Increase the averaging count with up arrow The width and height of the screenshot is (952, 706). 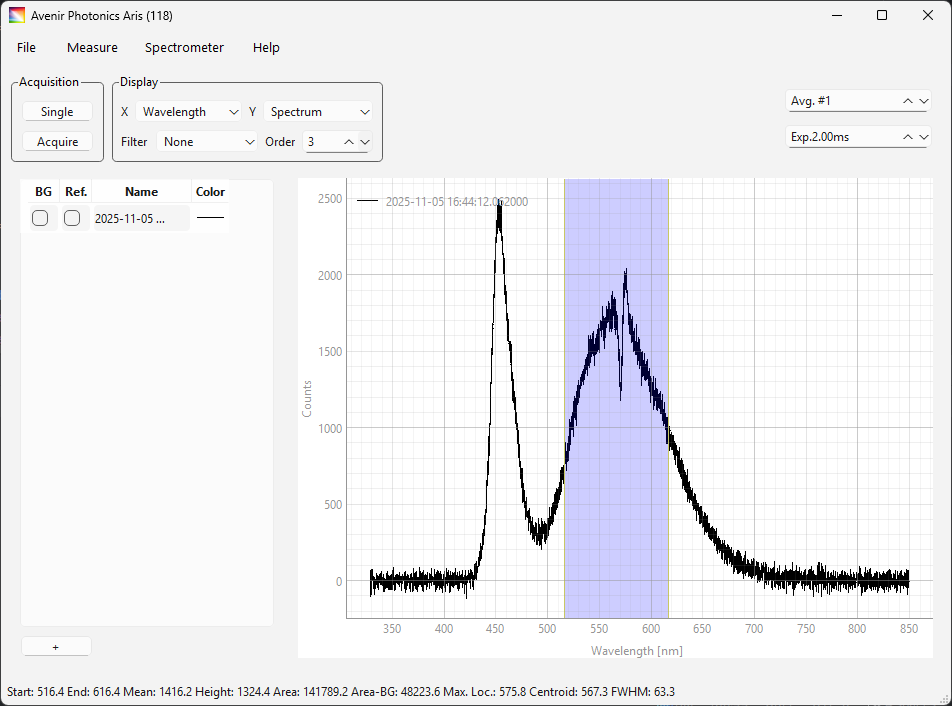[908, 101]
